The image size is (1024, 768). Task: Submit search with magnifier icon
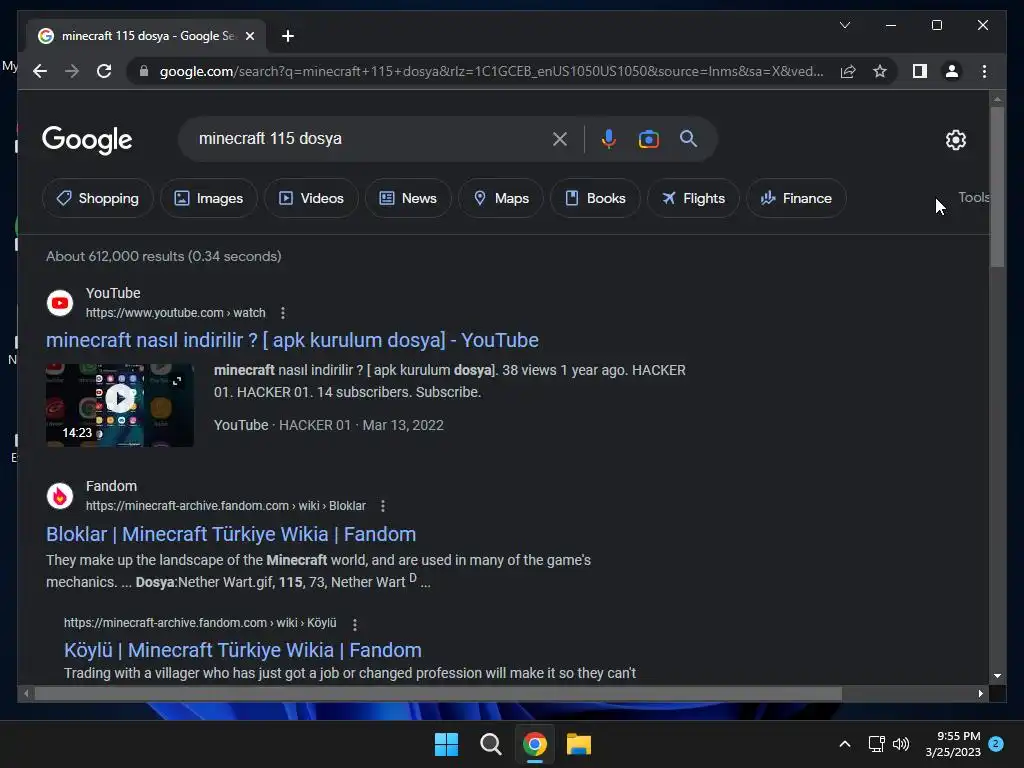[x=688, y=138]
